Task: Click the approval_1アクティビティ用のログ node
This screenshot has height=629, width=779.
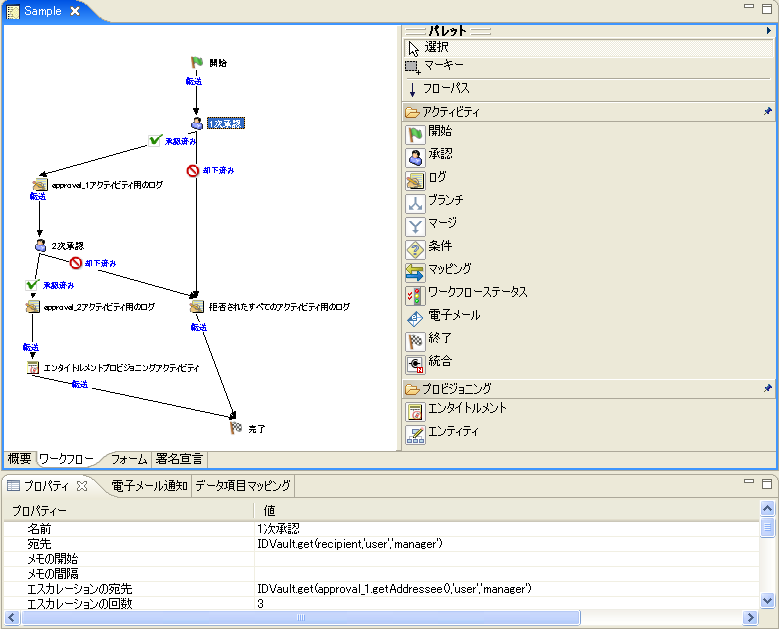Action: pyautogui.click(x=39, y=185)
